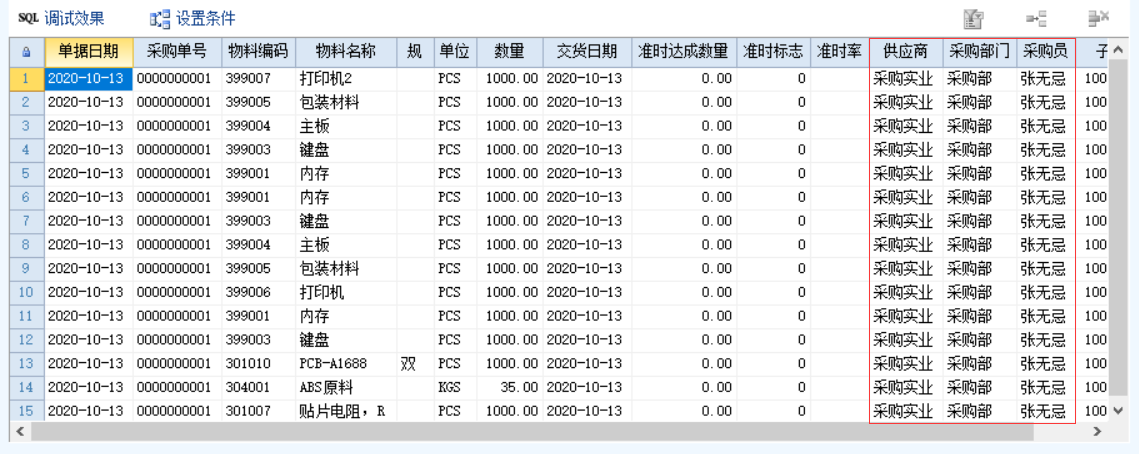Click the PCB-A1688 material name cell
Image resolution: width=1139 pixels, height=454 pixels.
(x=346, y=364)
